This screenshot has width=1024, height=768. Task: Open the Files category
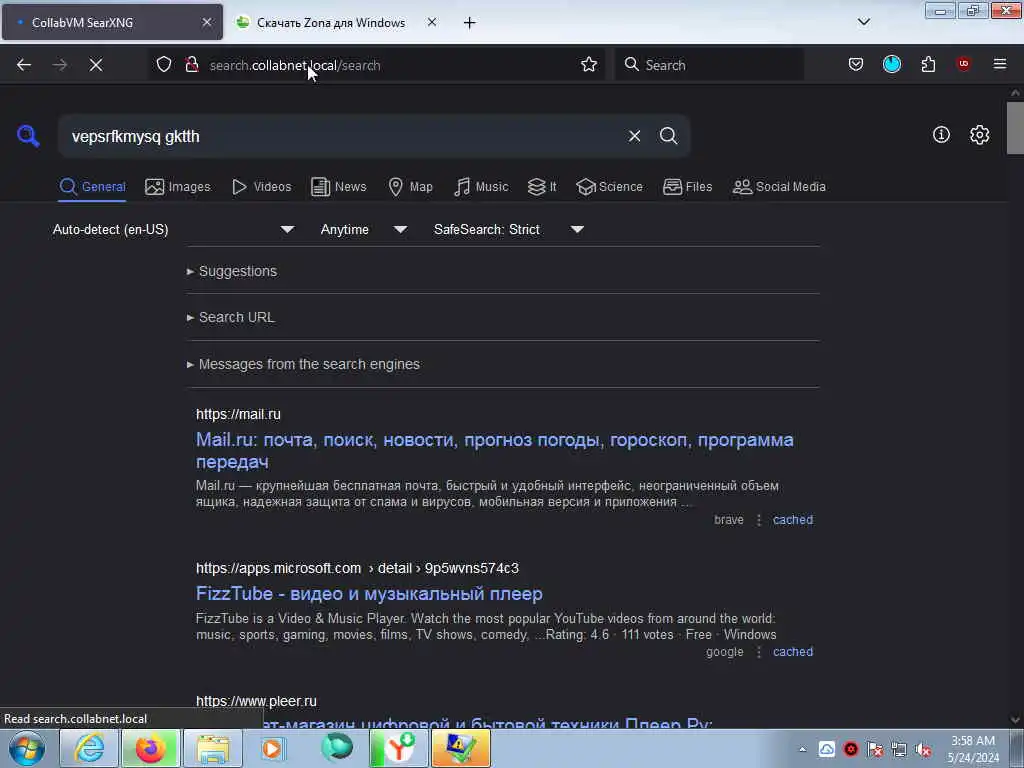[687, 187]
